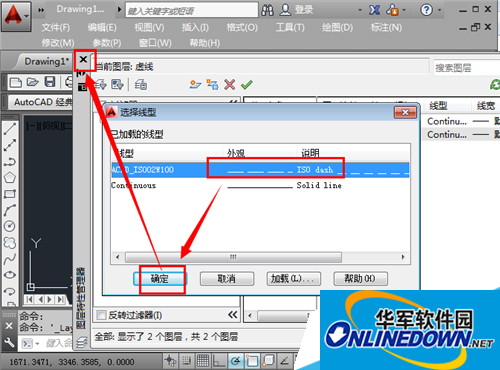
Task: Open dropdown arrow beside the help icon
Action: point(440,10)
